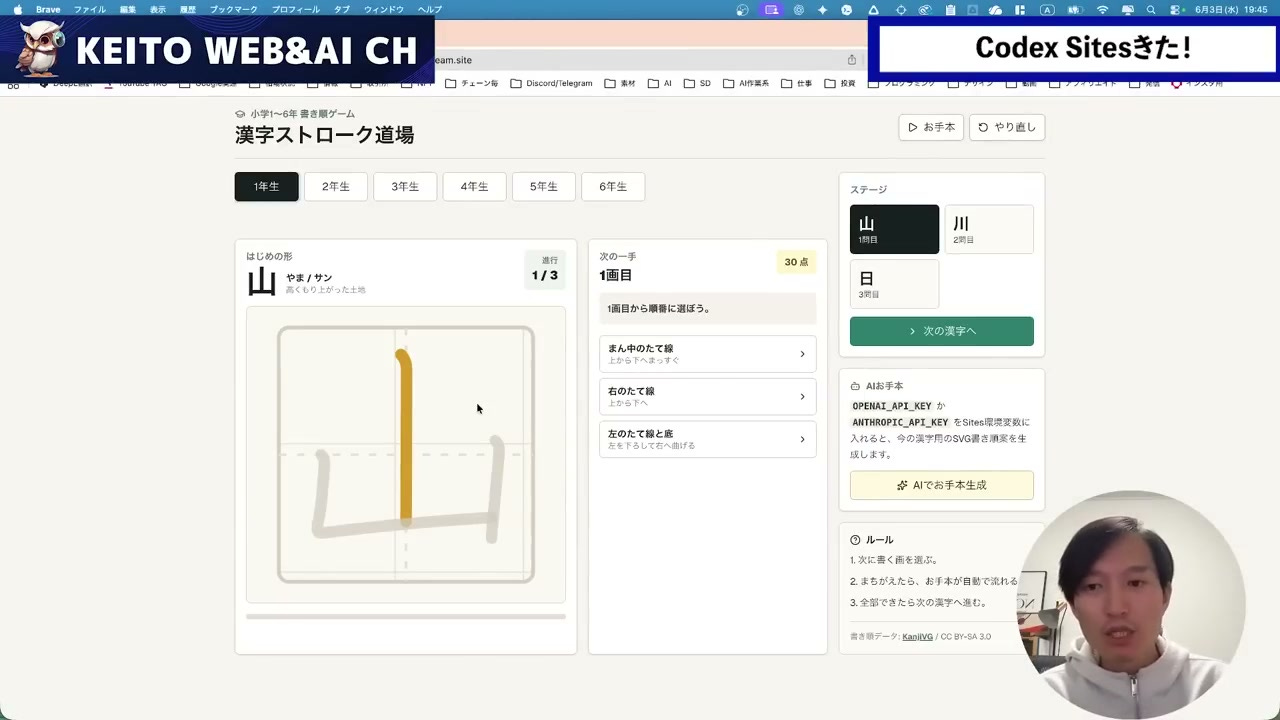Click the やり直し reset button
This screenshot has height=720, width=1280.
click(x=1007, y=127)
